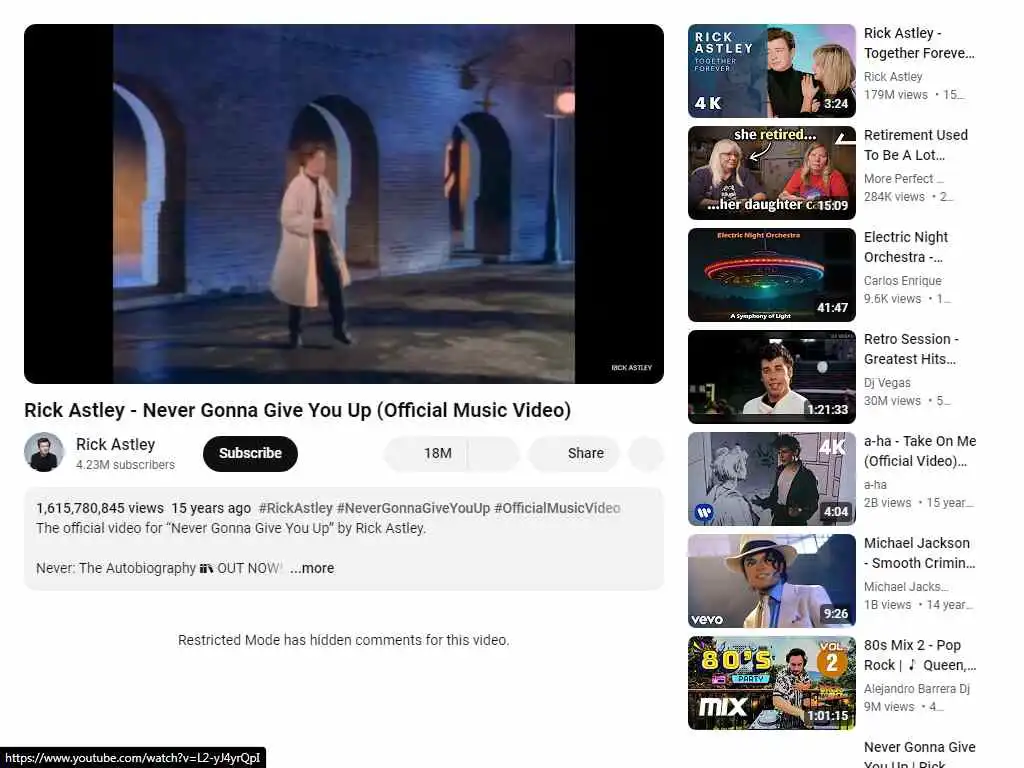The width and height of the screenshot is (1024, 768).
Task: Open 'a-ha - Take On Me (Official Video)' title
Action: point(920,451)
